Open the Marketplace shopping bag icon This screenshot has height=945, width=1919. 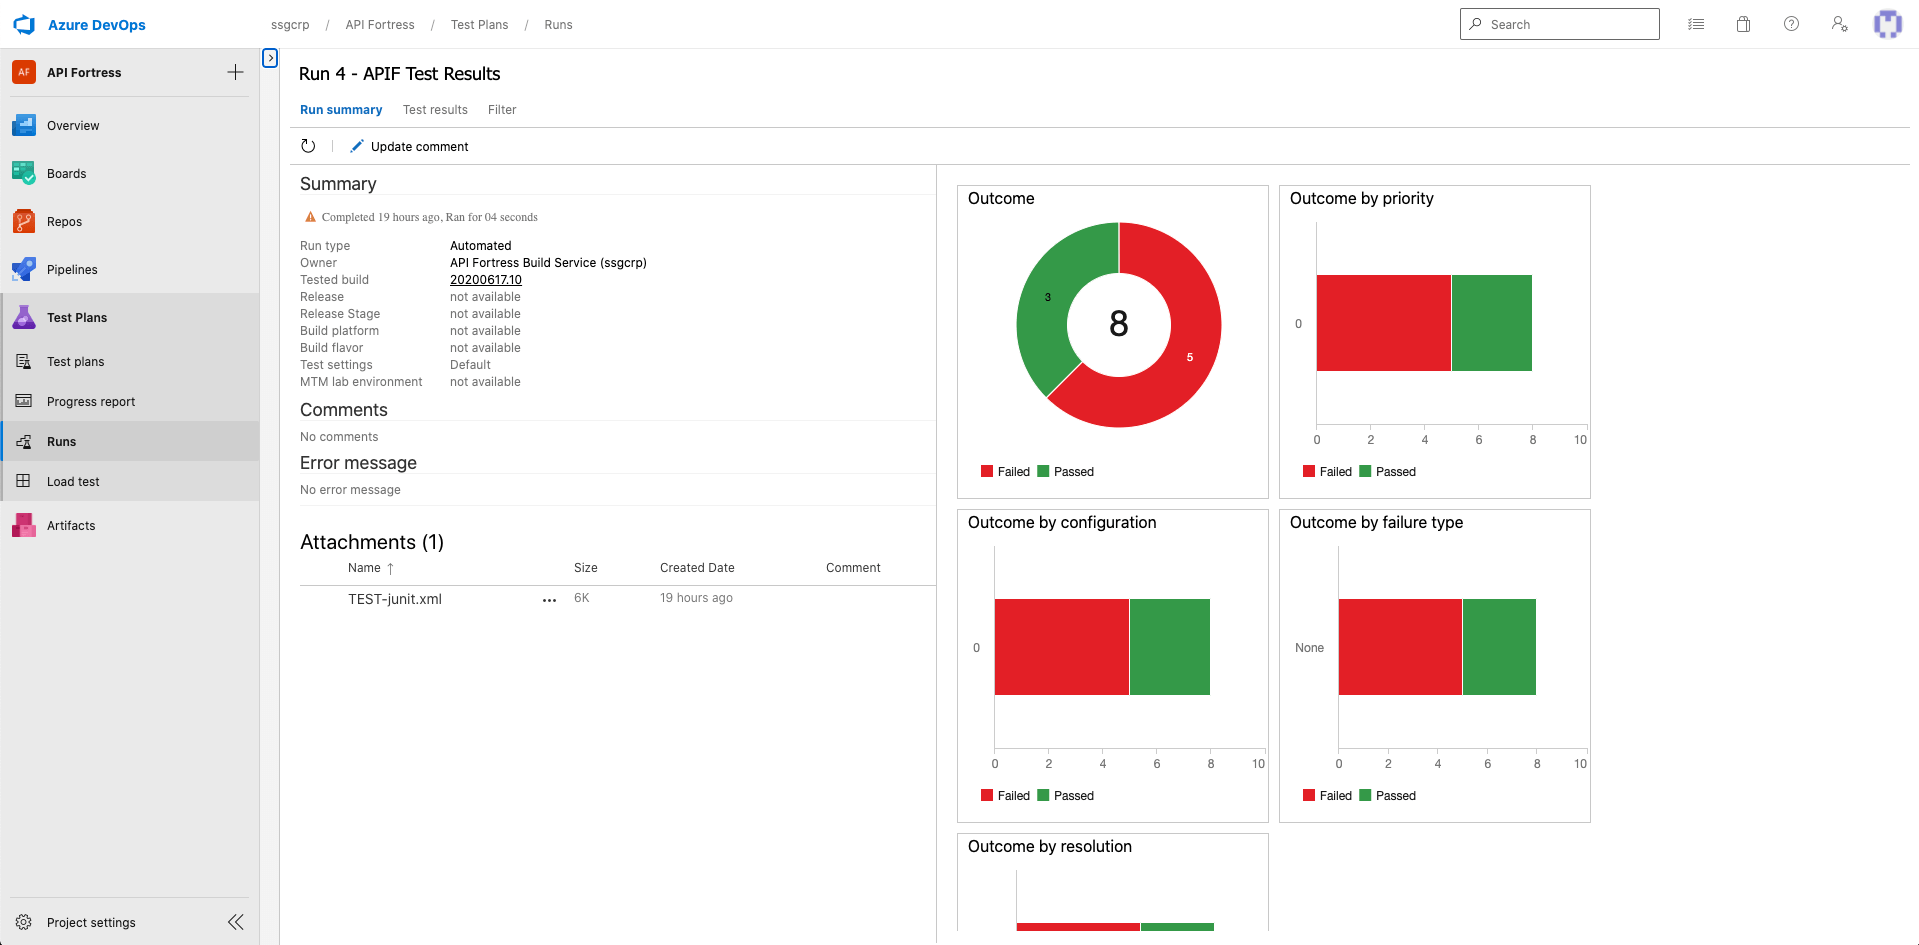click(x=1743, y=23)
